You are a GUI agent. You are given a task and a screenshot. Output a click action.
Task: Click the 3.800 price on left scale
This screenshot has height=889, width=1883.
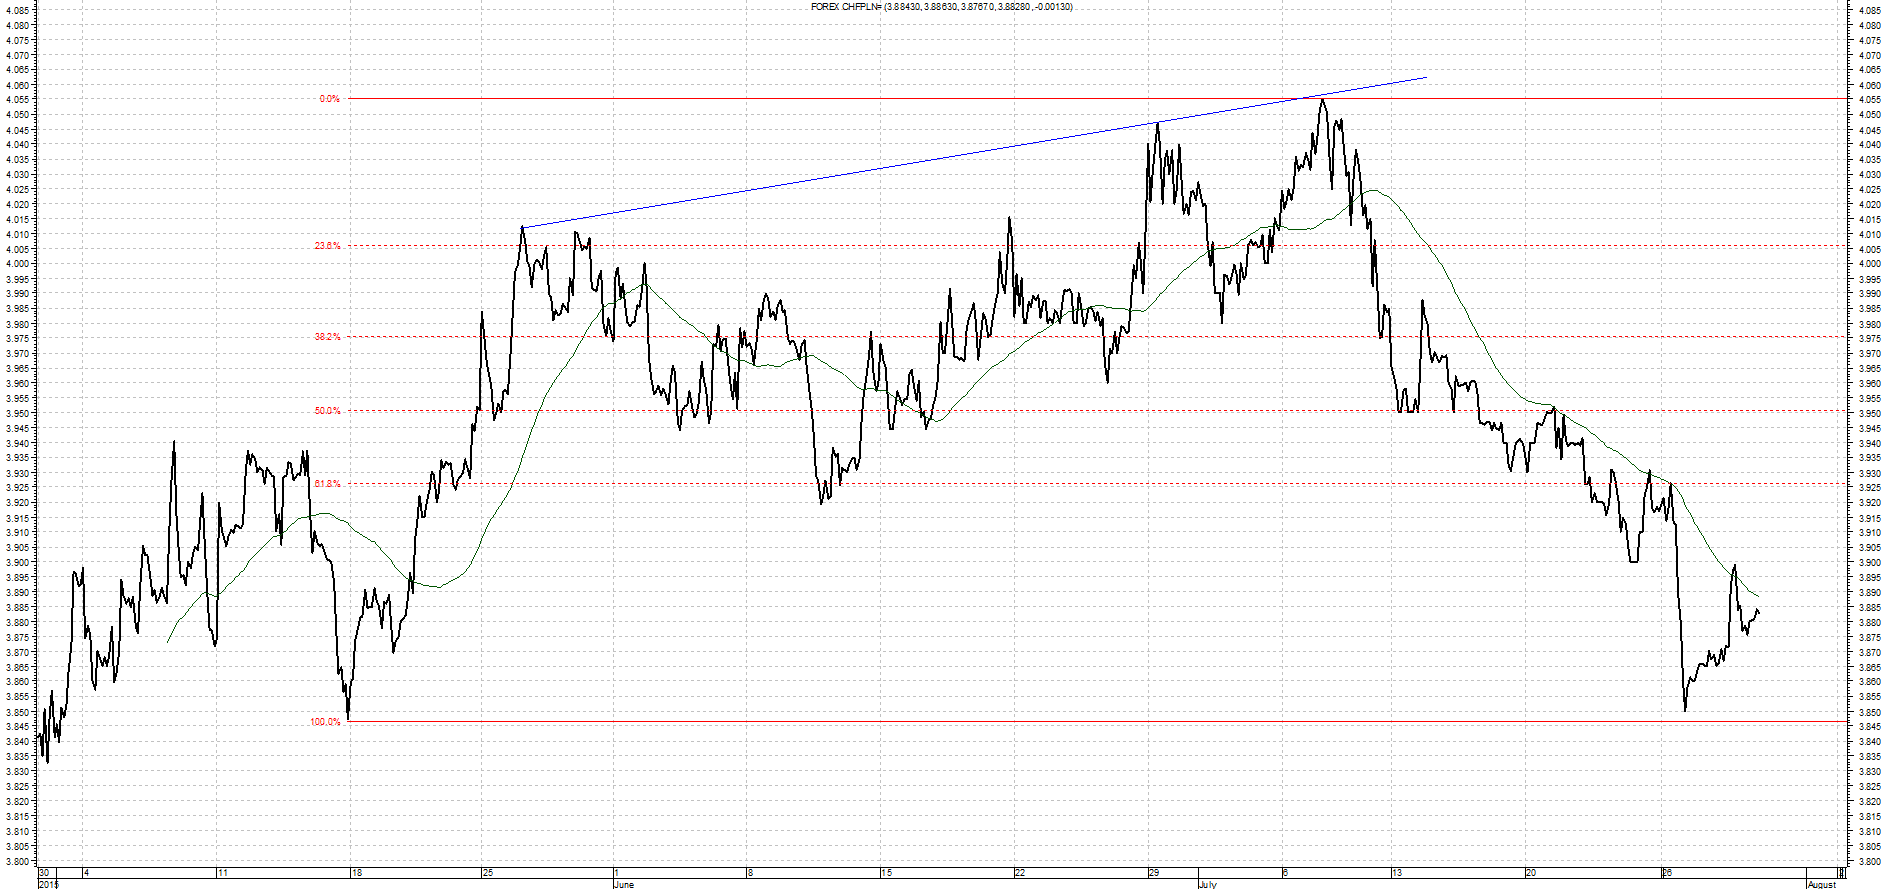[x=17, y=861]
